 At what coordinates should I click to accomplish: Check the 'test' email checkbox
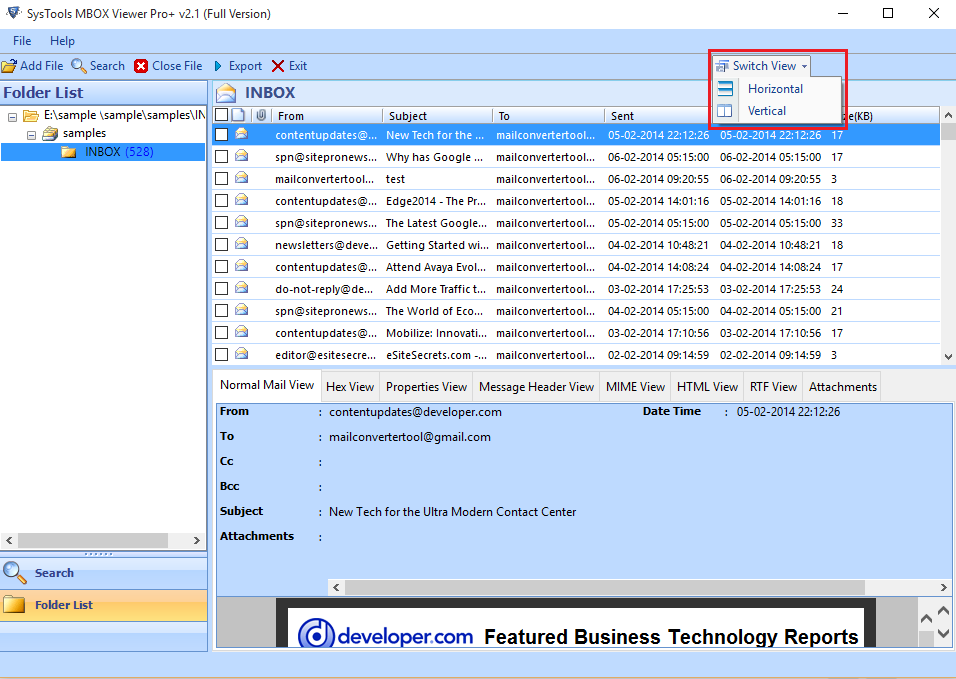[222, 179]
